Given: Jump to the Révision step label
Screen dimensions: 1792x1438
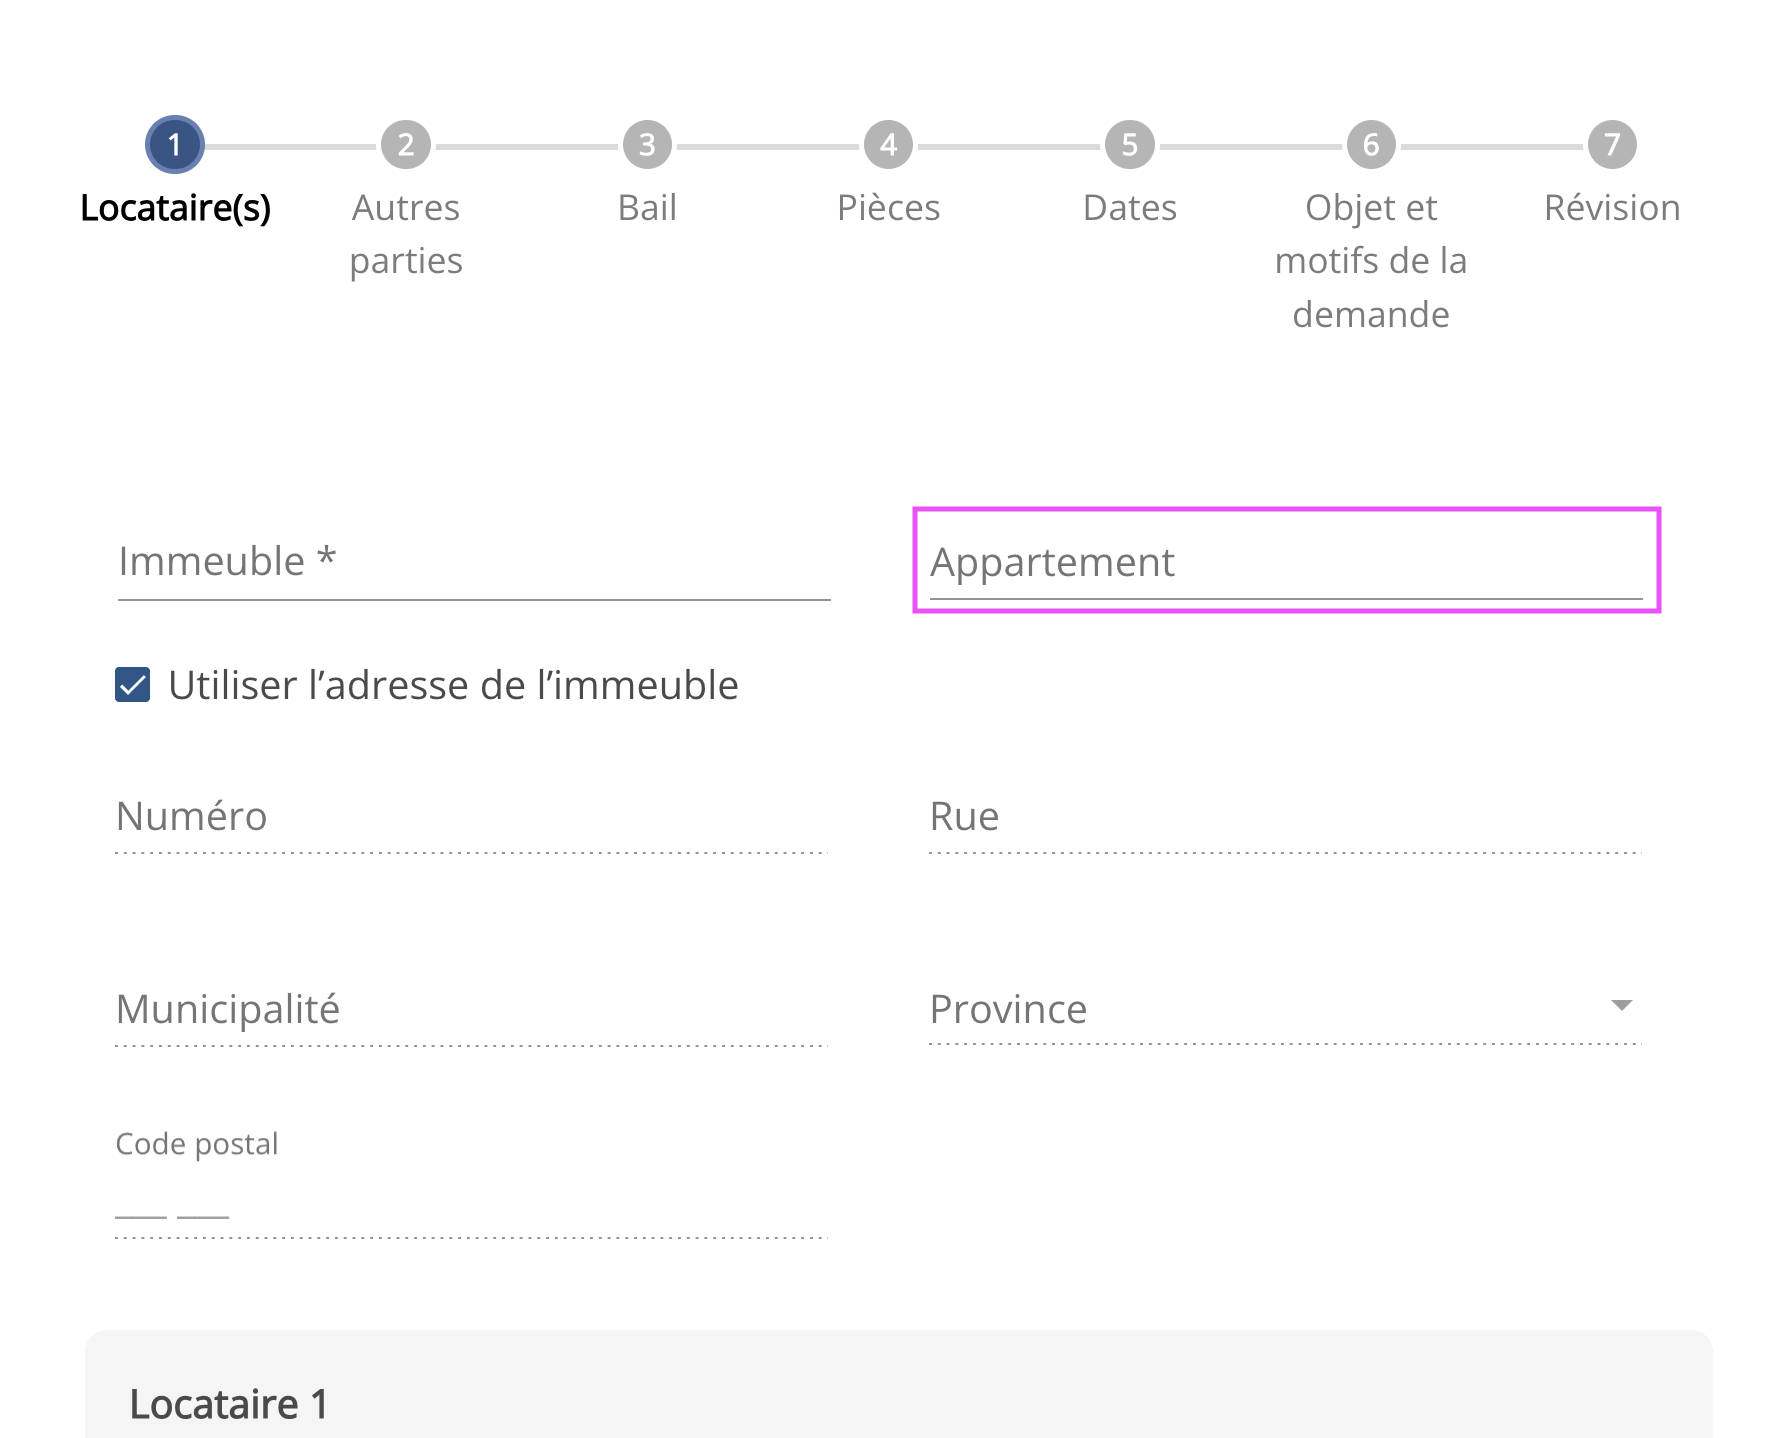Looking at the screenshot, I should 1612,208.
